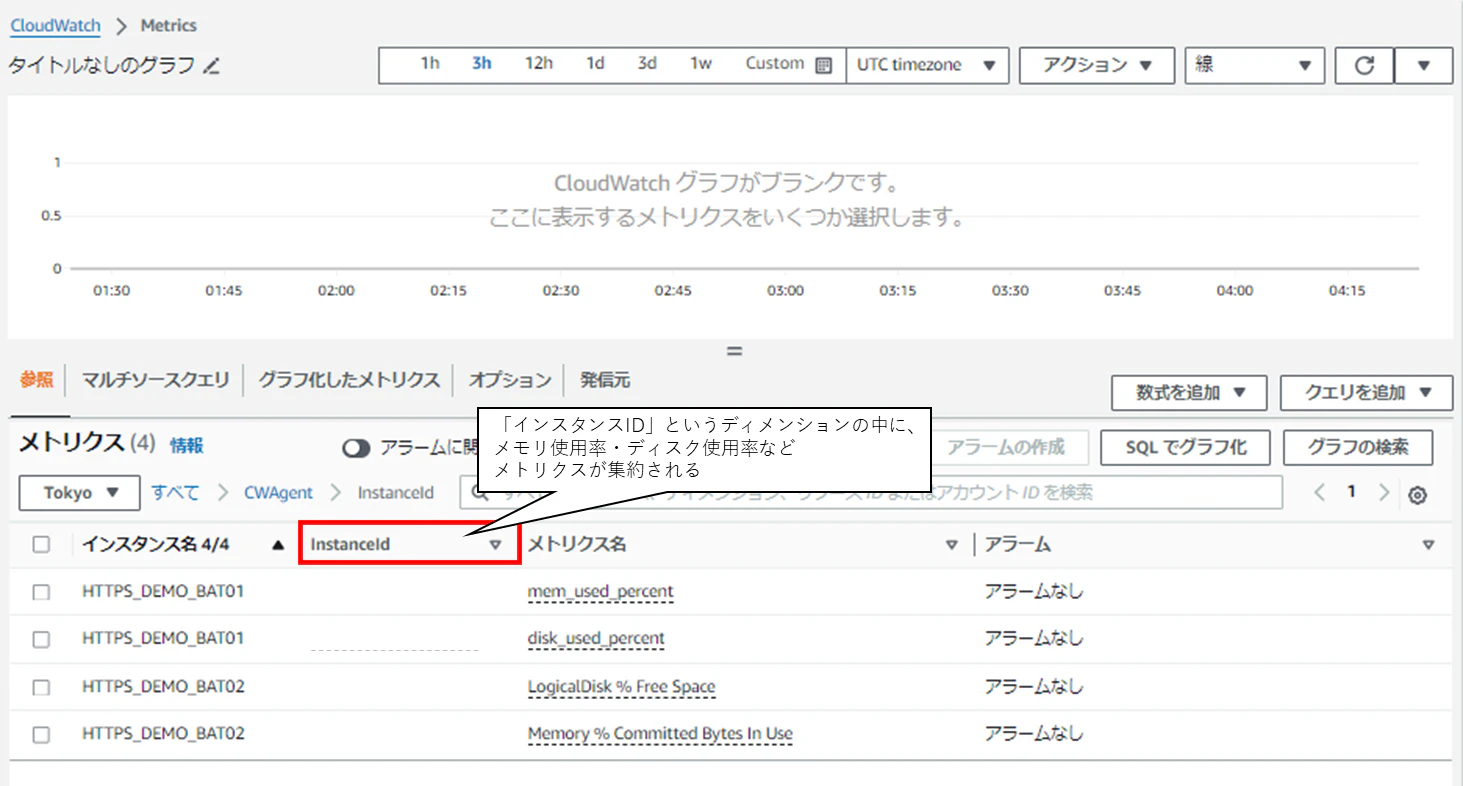
Task: Switch to the グラフ化したメトリクス tab
Action: pos(349,380)
